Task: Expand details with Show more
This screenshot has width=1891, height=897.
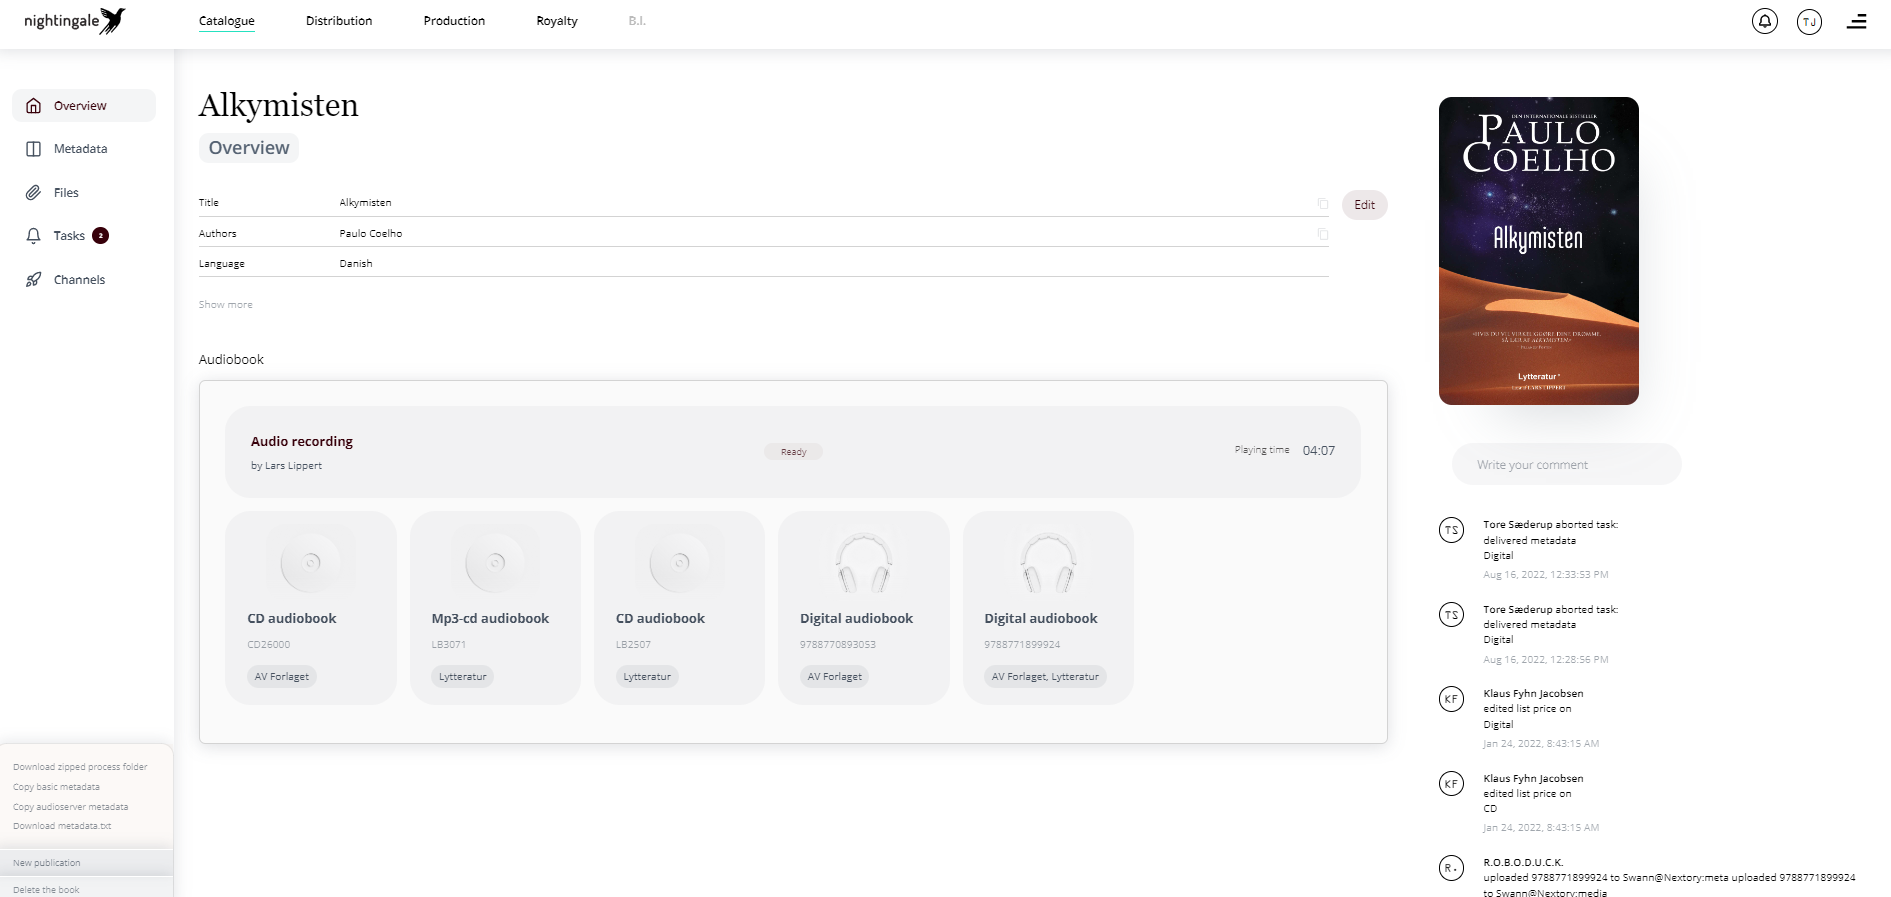Action: 226,305
